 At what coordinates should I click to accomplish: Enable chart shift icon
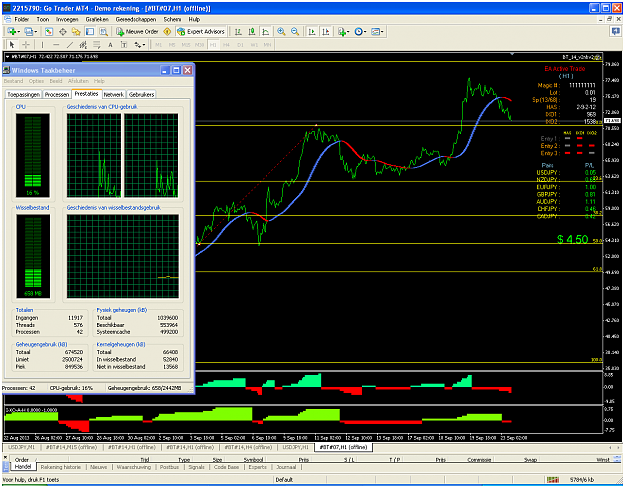pos(326,31)
